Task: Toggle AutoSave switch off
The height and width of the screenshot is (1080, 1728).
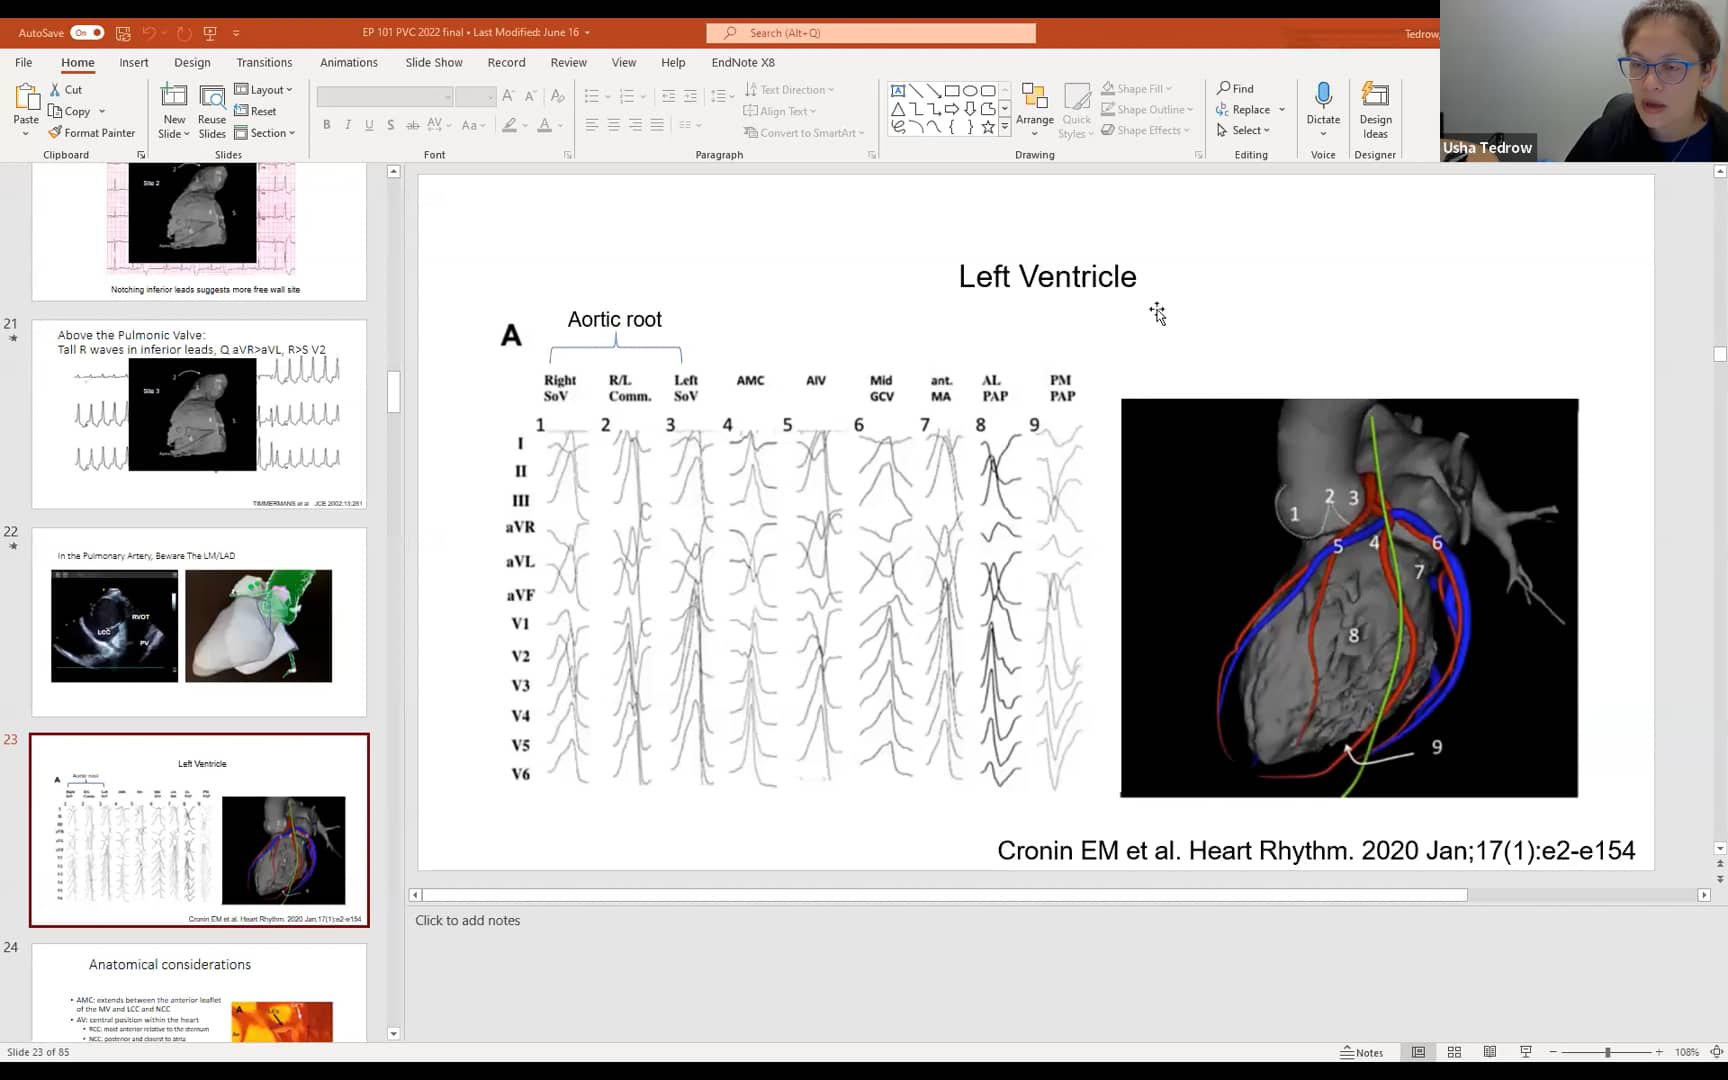Action: [87, 33]
